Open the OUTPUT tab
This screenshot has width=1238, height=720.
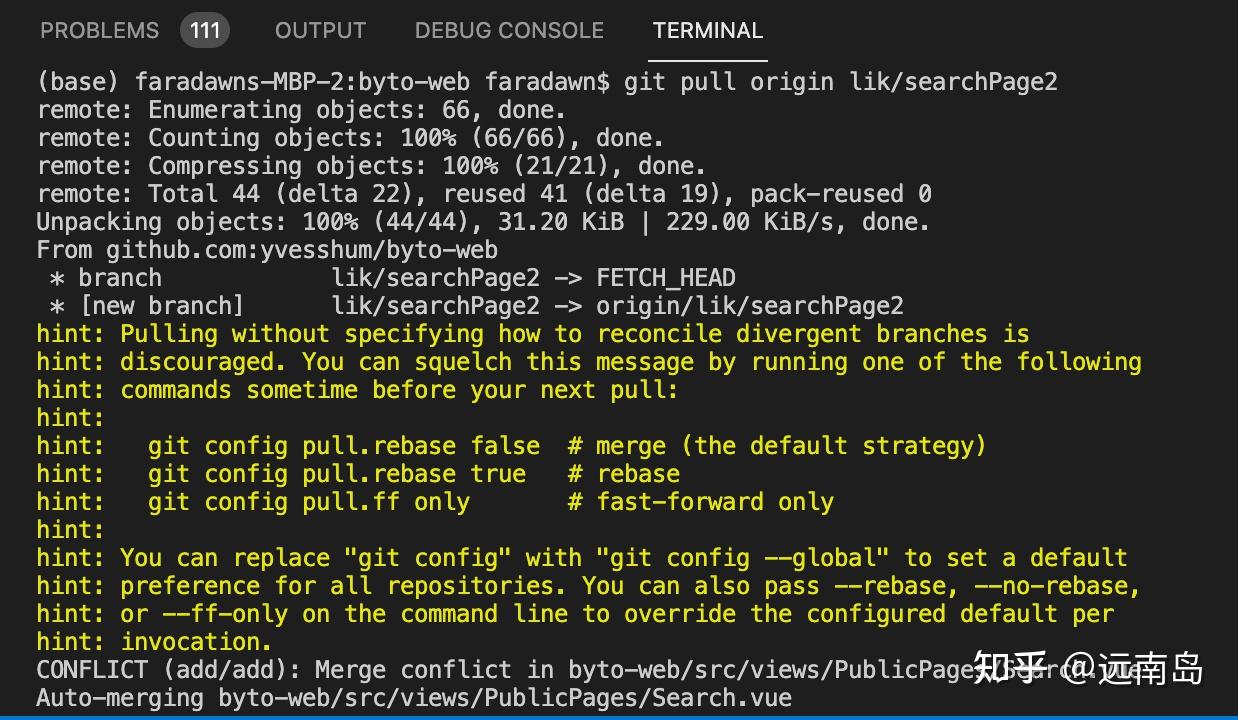click(320, 30)
